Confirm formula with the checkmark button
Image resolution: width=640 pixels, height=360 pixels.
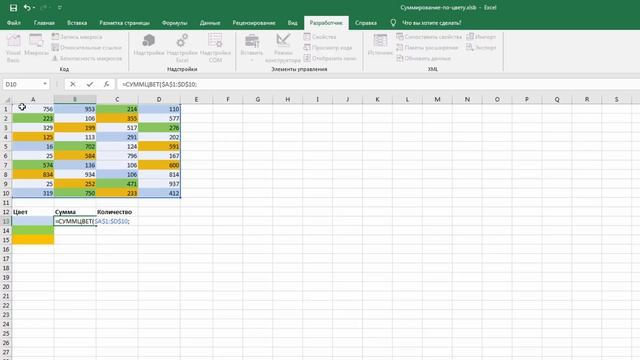[x=90, y=84]
